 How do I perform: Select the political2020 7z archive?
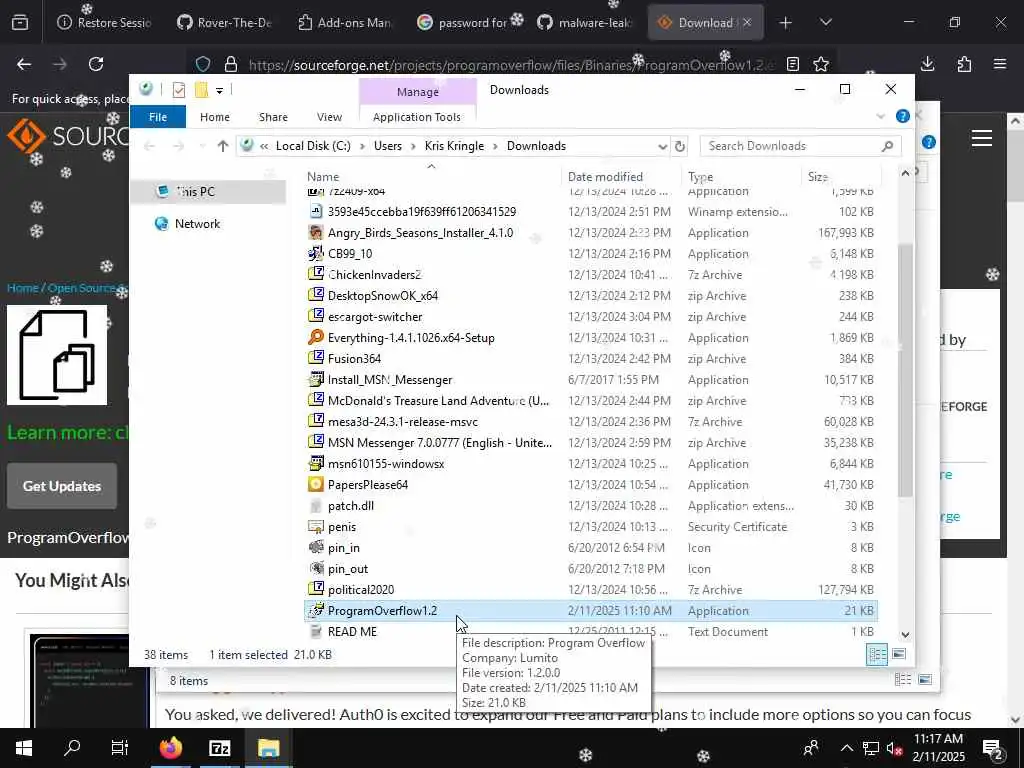[x=360, y=590]
